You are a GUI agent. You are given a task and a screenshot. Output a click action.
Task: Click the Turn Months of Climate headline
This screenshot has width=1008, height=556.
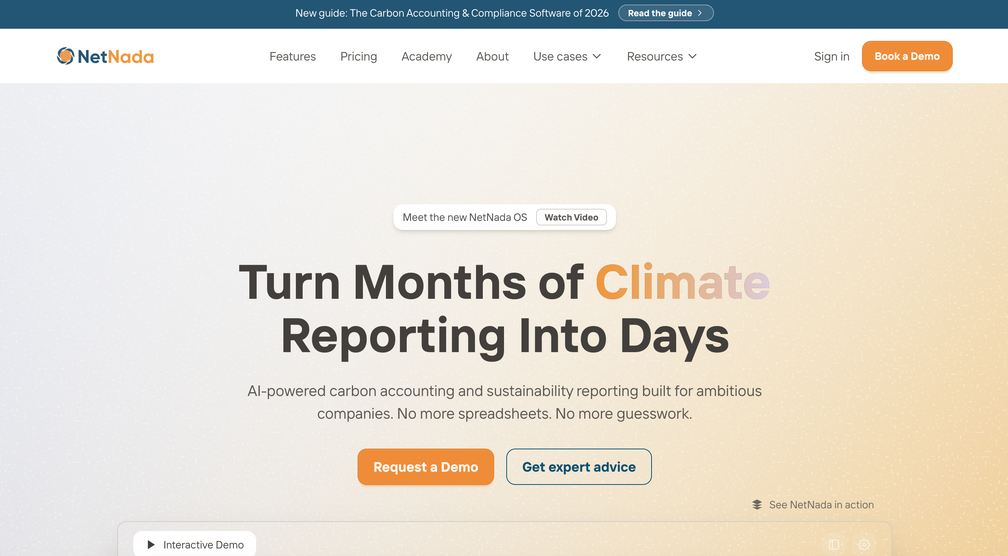[x=504, y=309]
